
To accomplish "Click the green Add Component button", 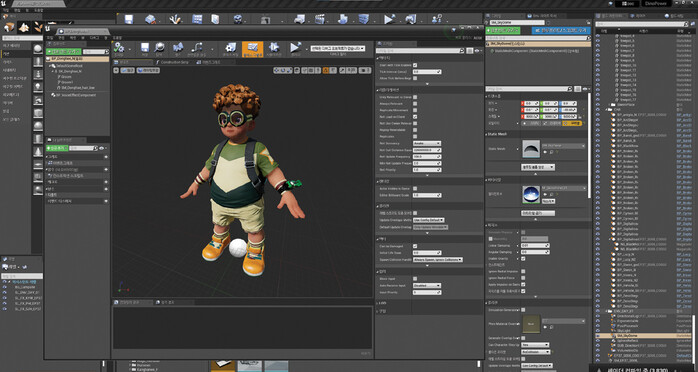I will tap(64, 52).
